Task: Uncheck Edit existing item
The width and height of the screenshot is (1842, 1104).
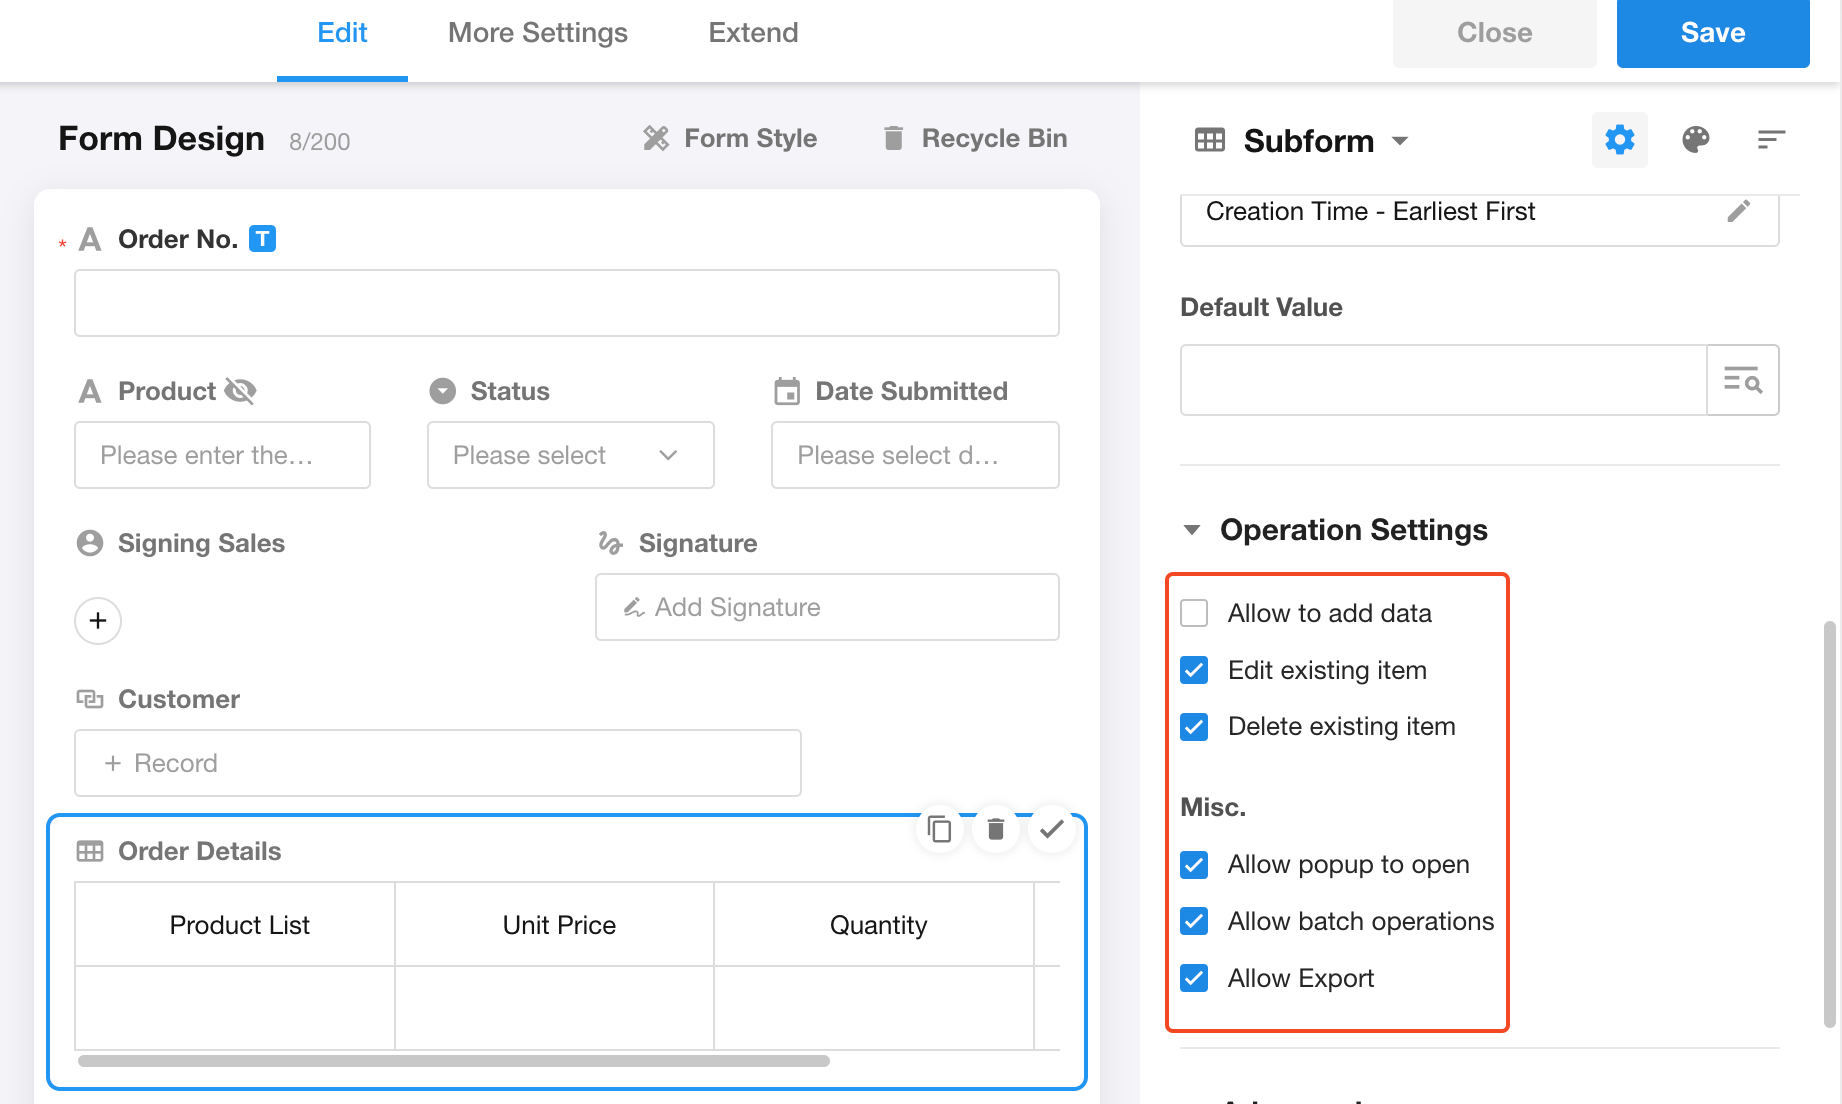Action: pyautogui.click(x=1194, y=670)
